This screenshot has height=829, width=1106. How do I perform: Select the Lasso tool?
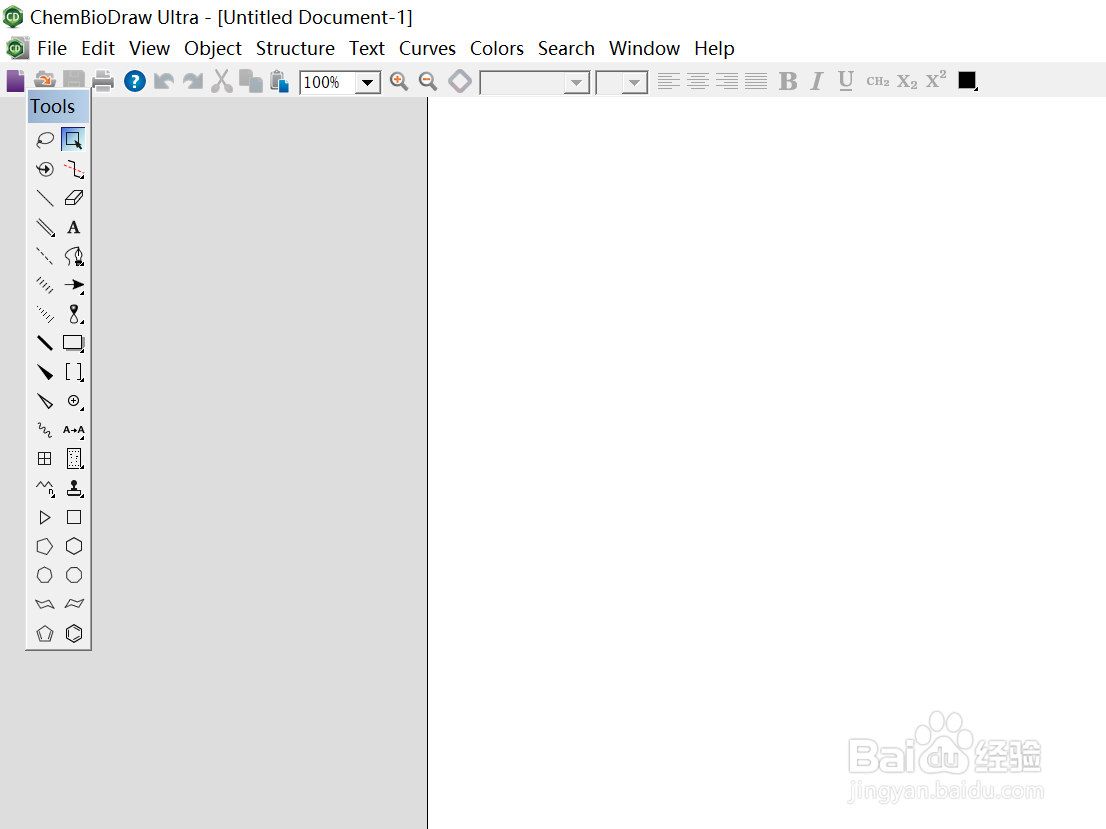[x=44, y=140]
